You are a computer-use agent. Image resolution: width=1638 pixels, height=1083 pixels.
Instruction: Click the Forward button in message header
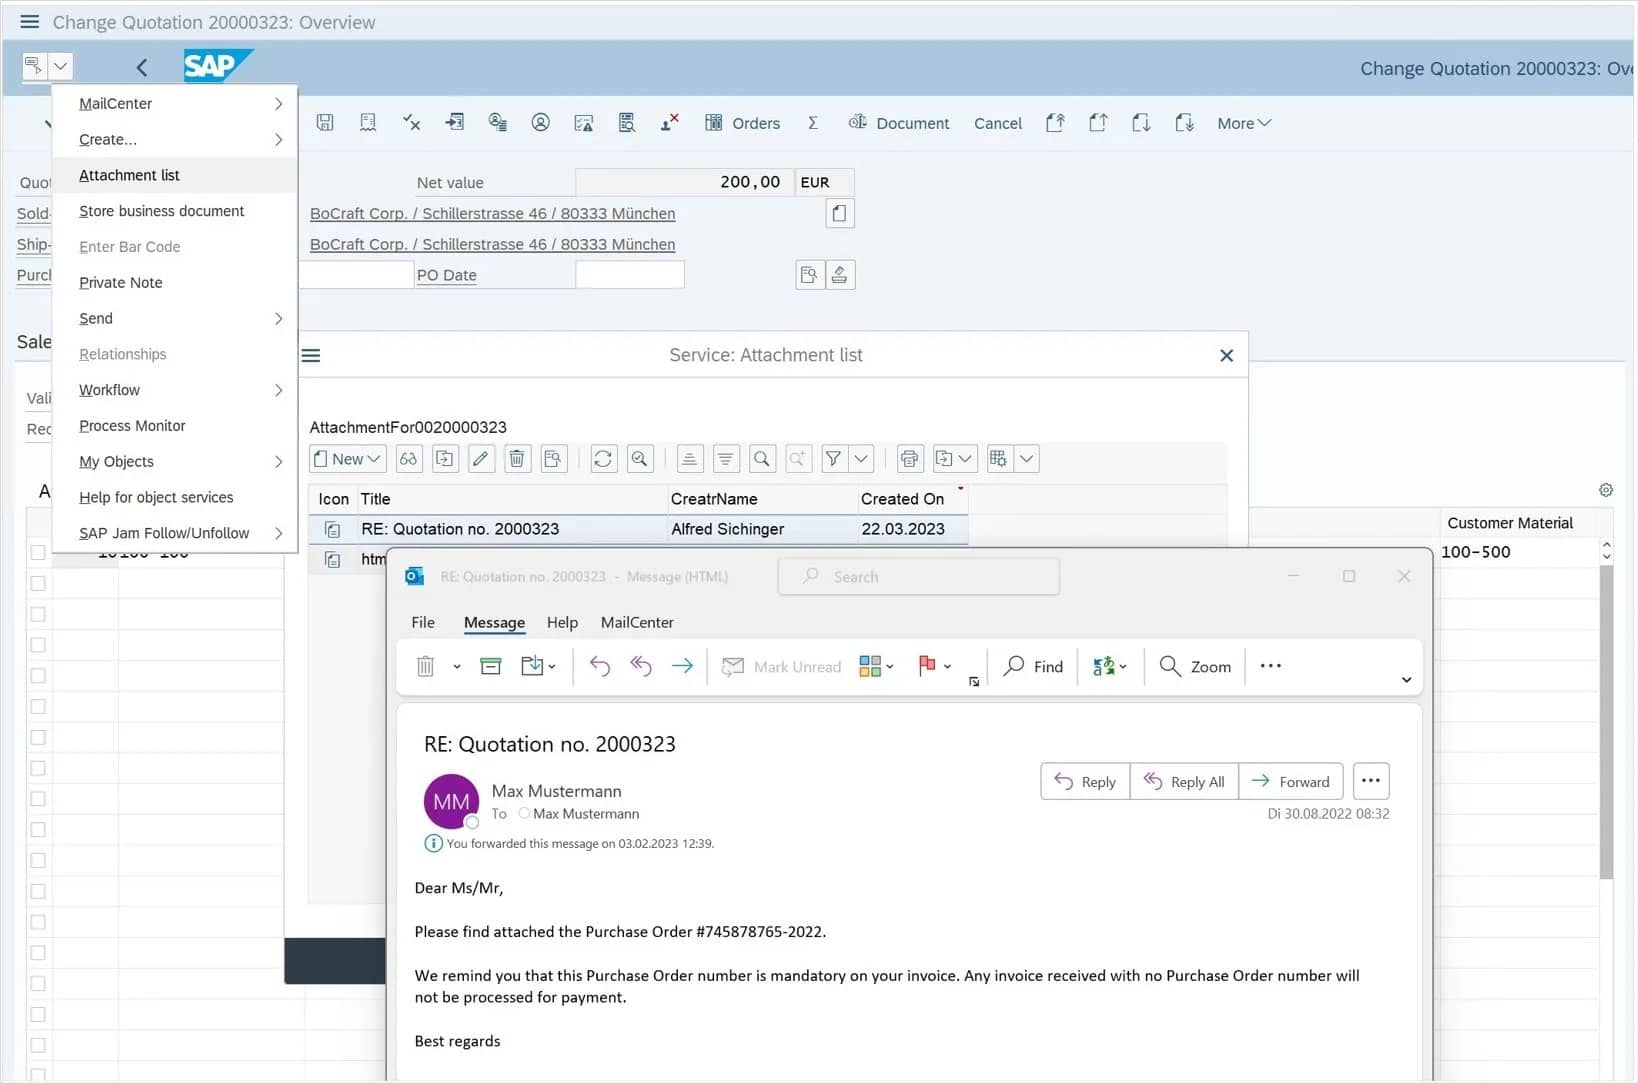point(1291,782)
